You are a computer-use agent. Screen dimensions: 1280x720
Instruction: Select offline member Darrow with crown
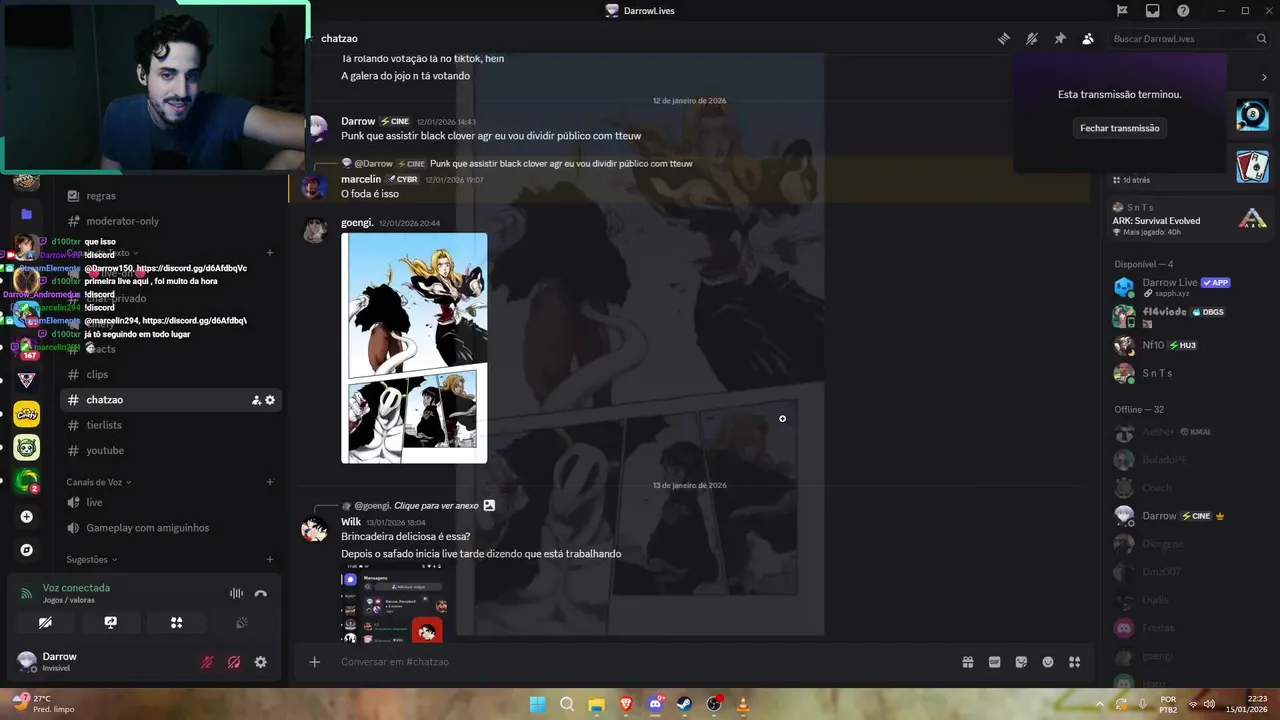1190,516
